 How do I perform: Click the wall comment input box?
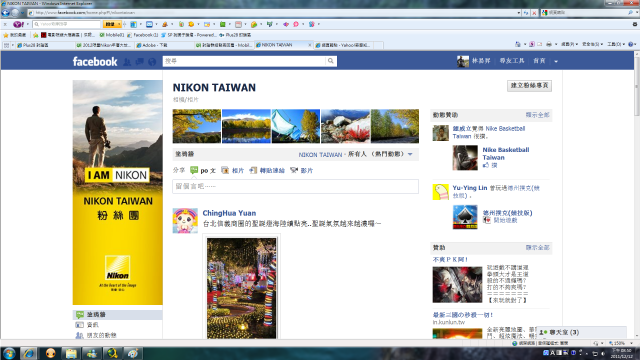click(296, 187)
